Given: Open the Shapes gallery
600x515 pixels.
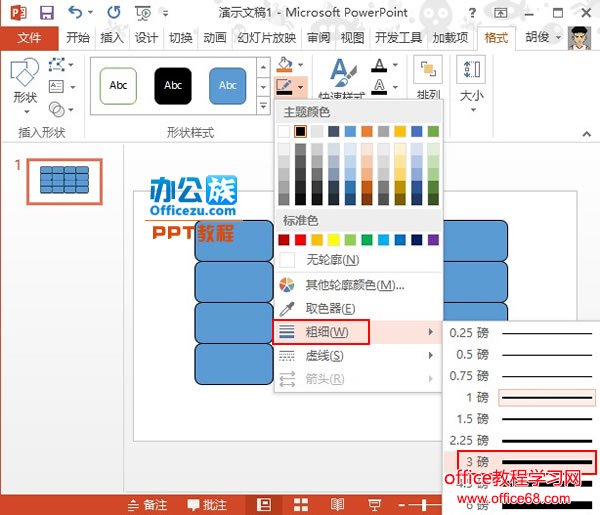Looking at the screenshot, I should pyautogui.click(x=25, y=86).
